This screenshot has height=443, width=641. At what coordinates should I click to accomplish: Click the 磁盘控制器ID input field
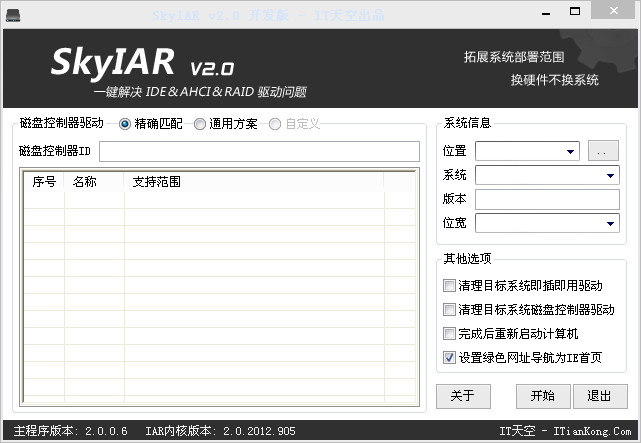[259, 151]
